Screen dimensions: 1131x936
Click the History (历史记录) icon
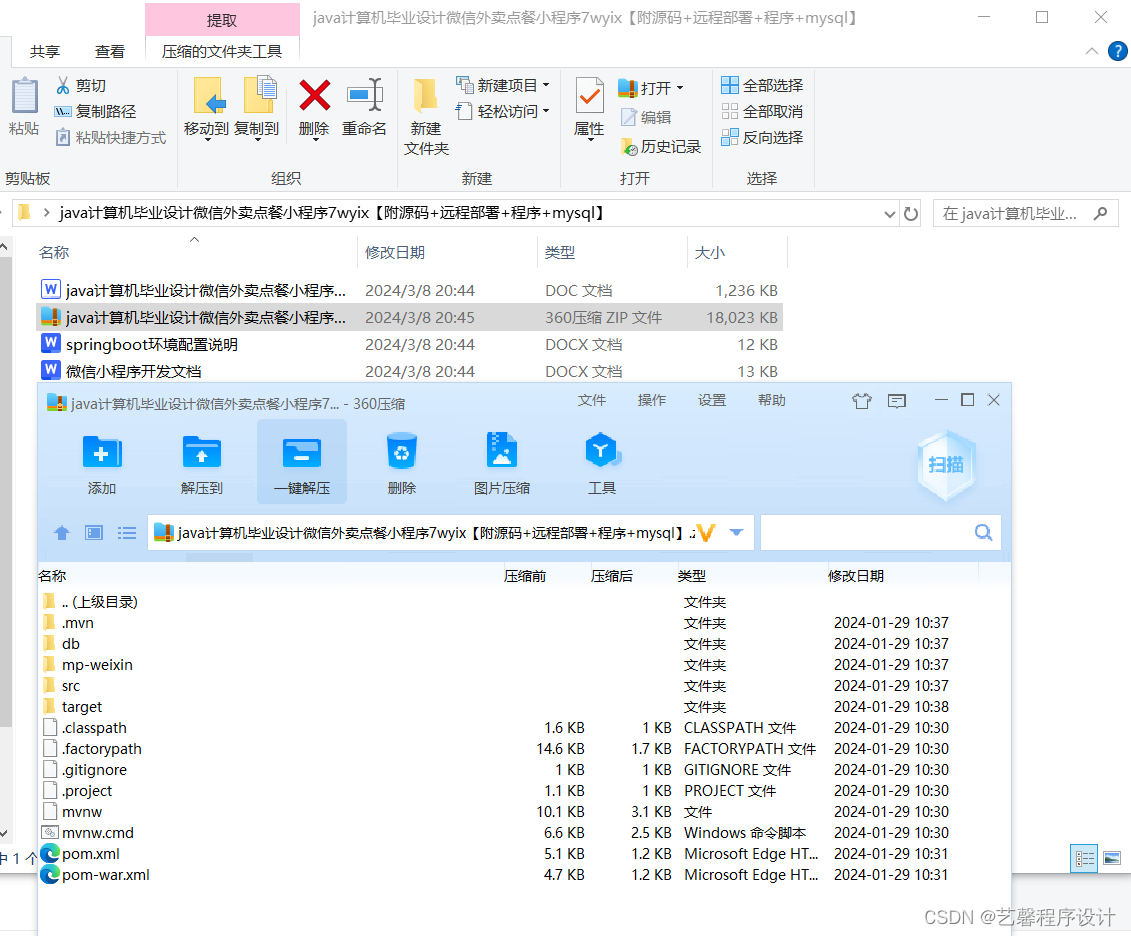point(629,147)
